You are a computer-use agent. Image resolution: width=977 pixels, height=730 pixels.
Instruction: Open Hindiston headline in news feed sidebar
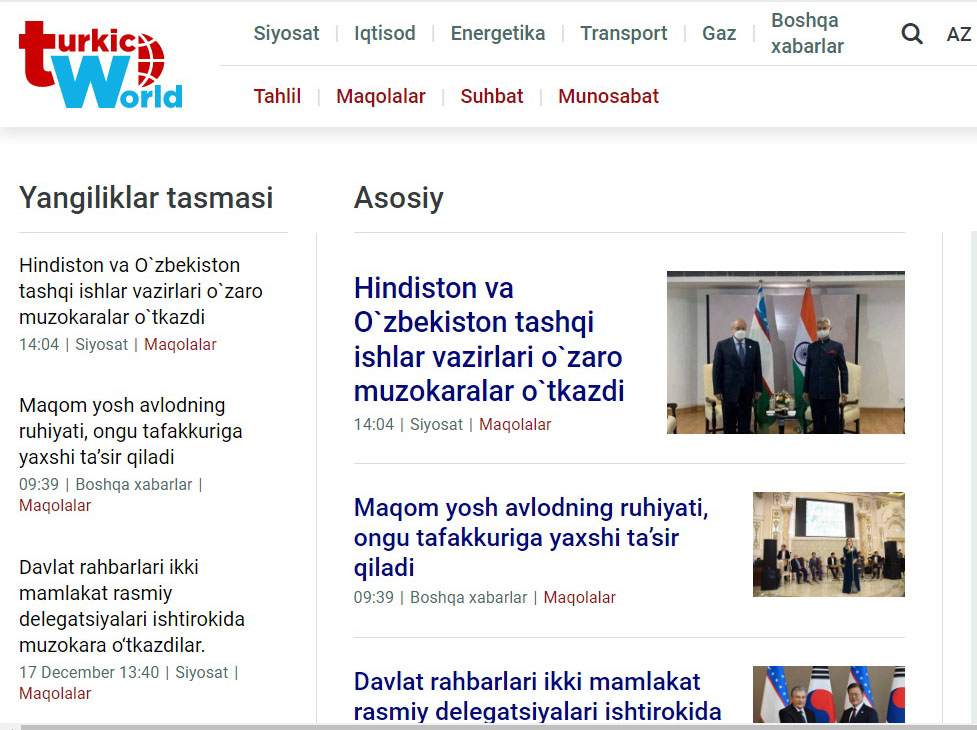[x=141, y=291]
